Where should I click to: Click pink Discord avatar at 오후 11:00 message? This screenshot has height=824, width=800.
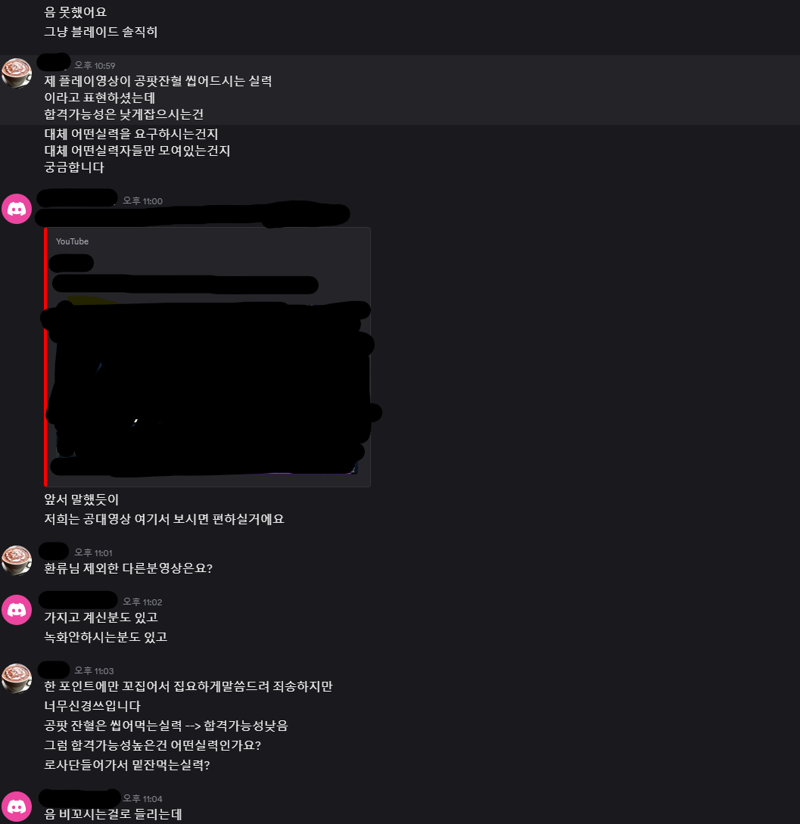[17, 209]
